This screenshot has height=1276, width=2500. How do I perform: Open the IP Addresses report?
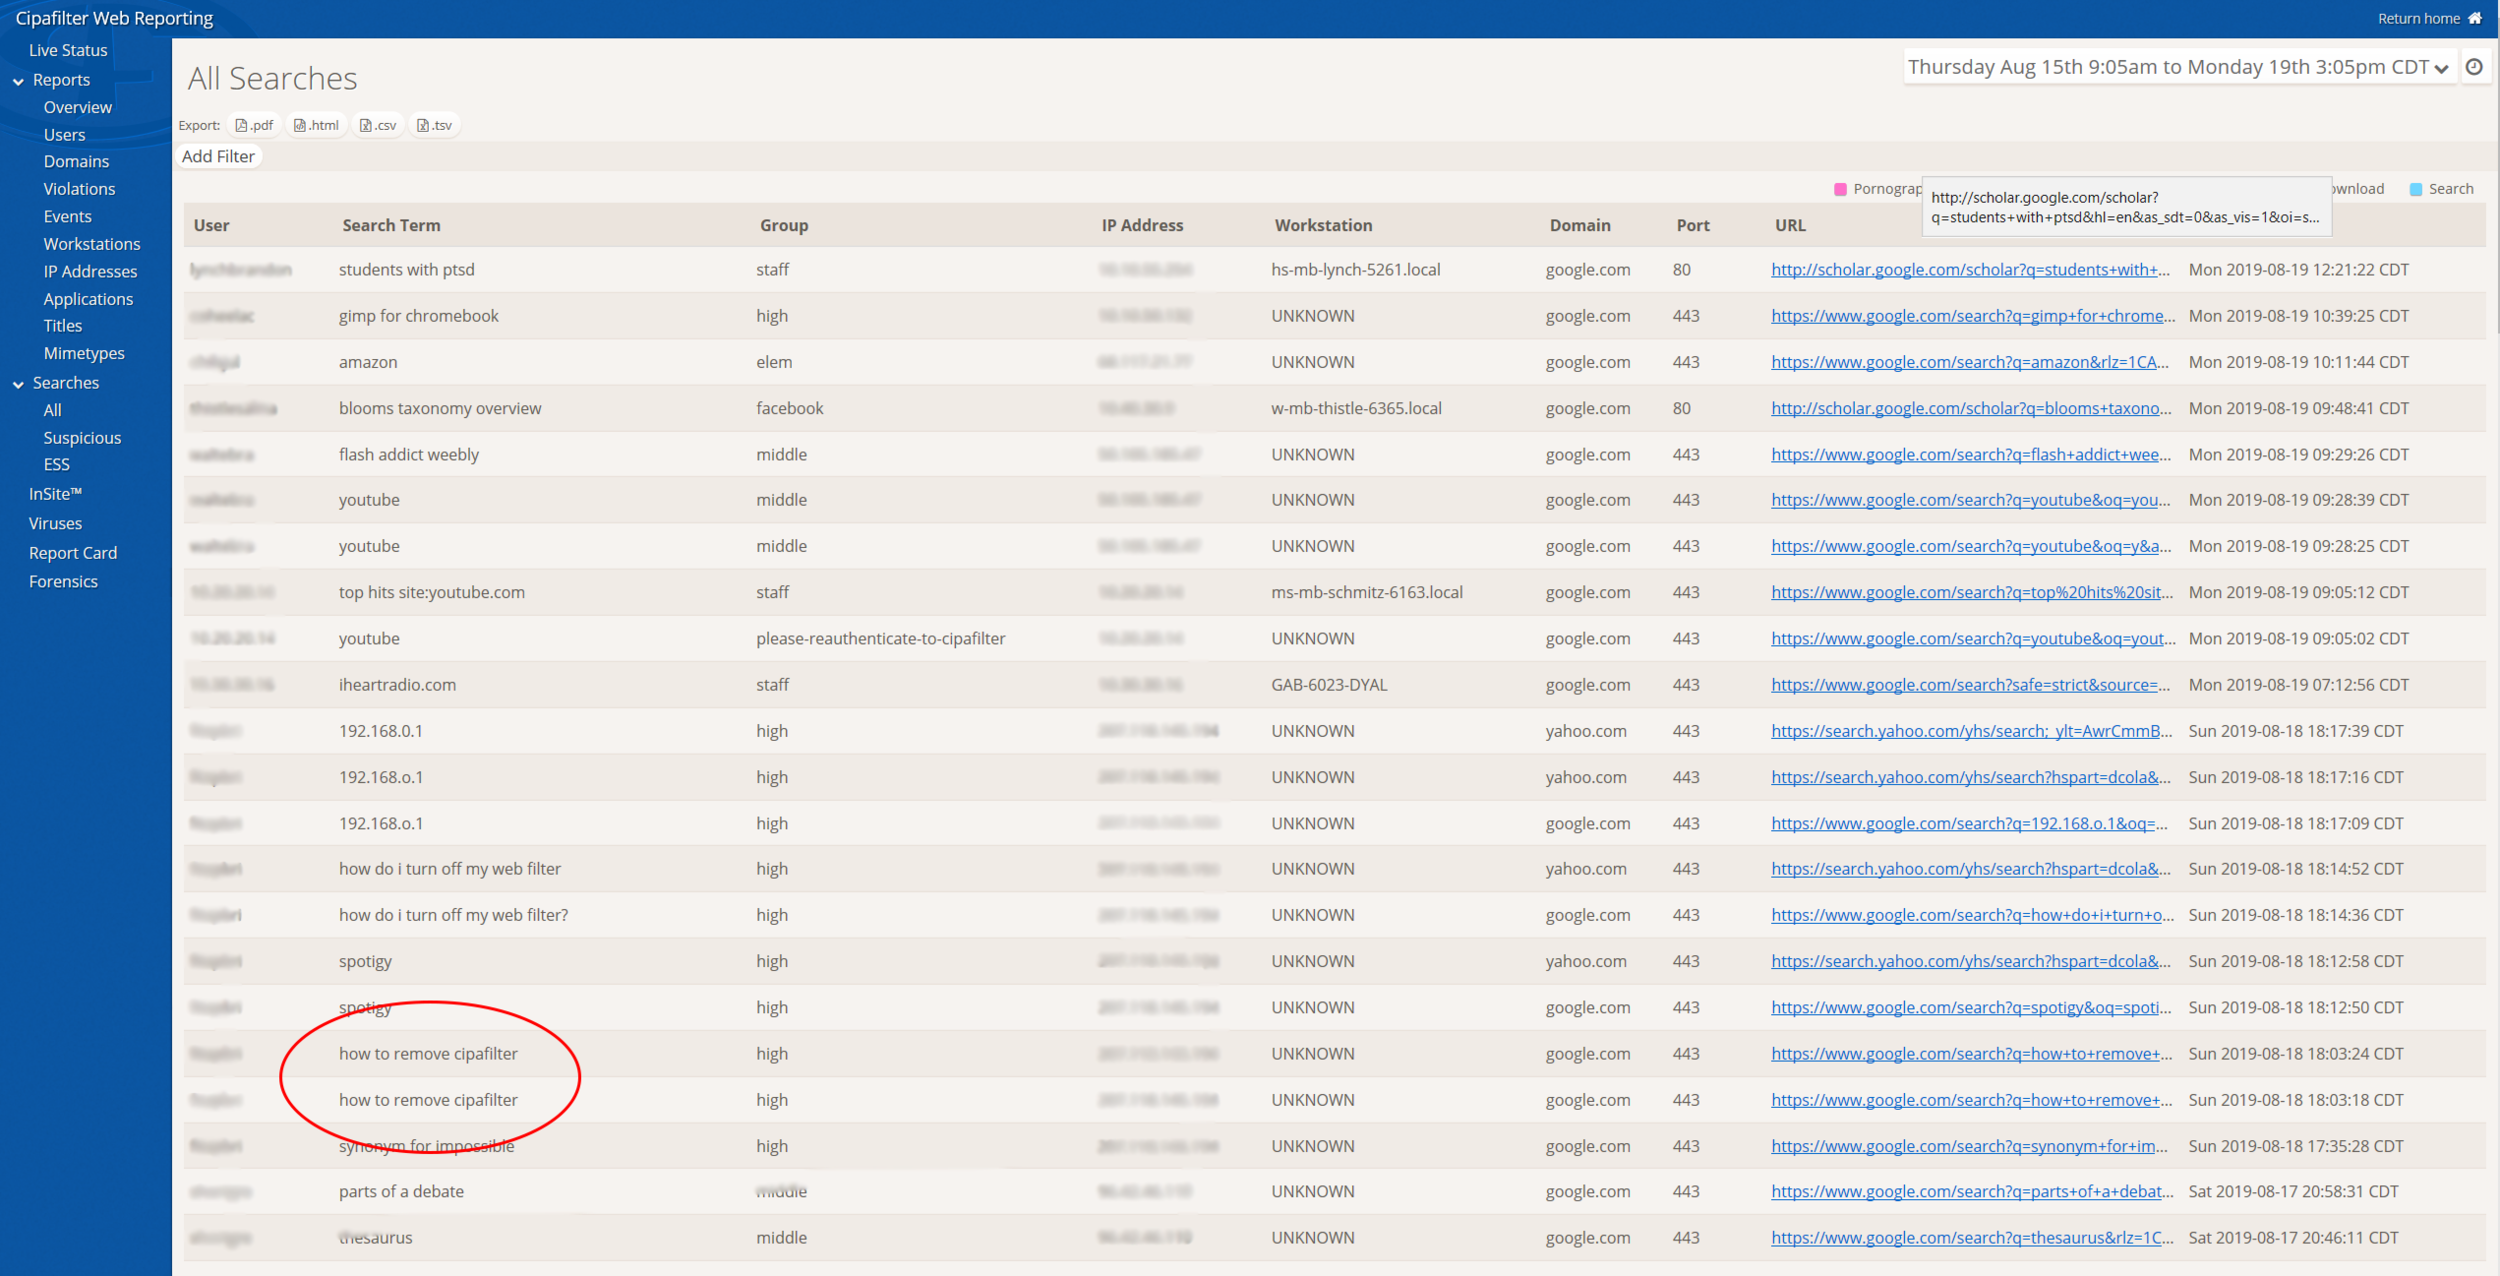point(90,271)
